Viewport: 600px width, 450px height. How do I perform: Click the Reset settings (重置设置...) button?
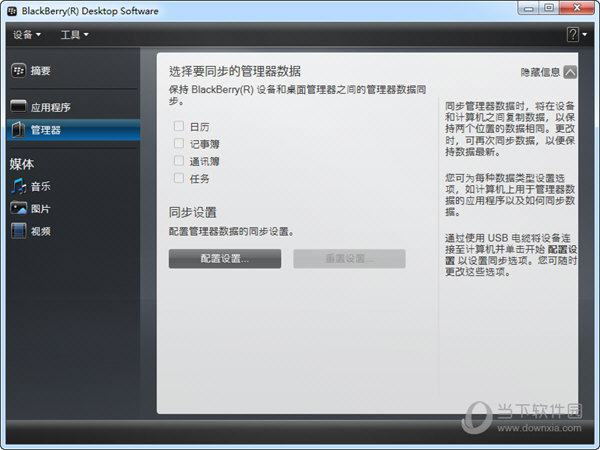coord(349,259)
